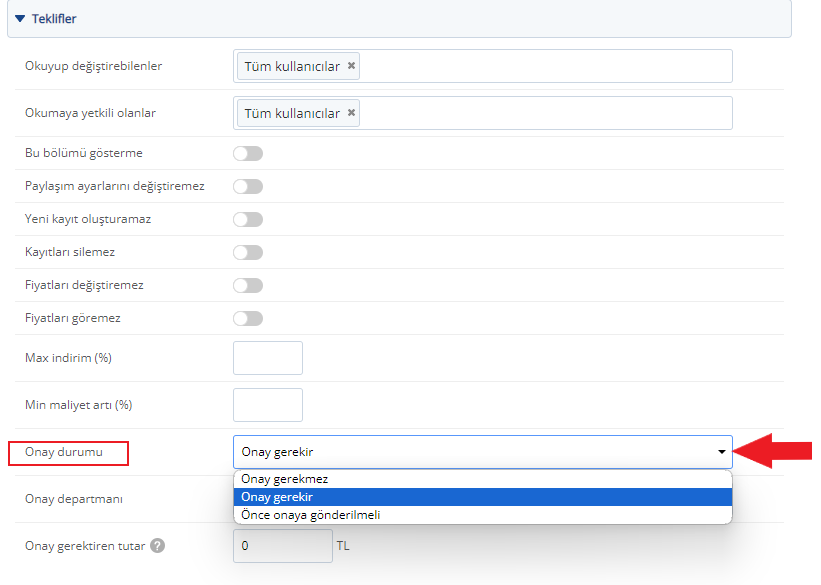821x585 pixels.
Task: Turn on Yeni kayıt oluşturamaz toggle
Action: 248,219
